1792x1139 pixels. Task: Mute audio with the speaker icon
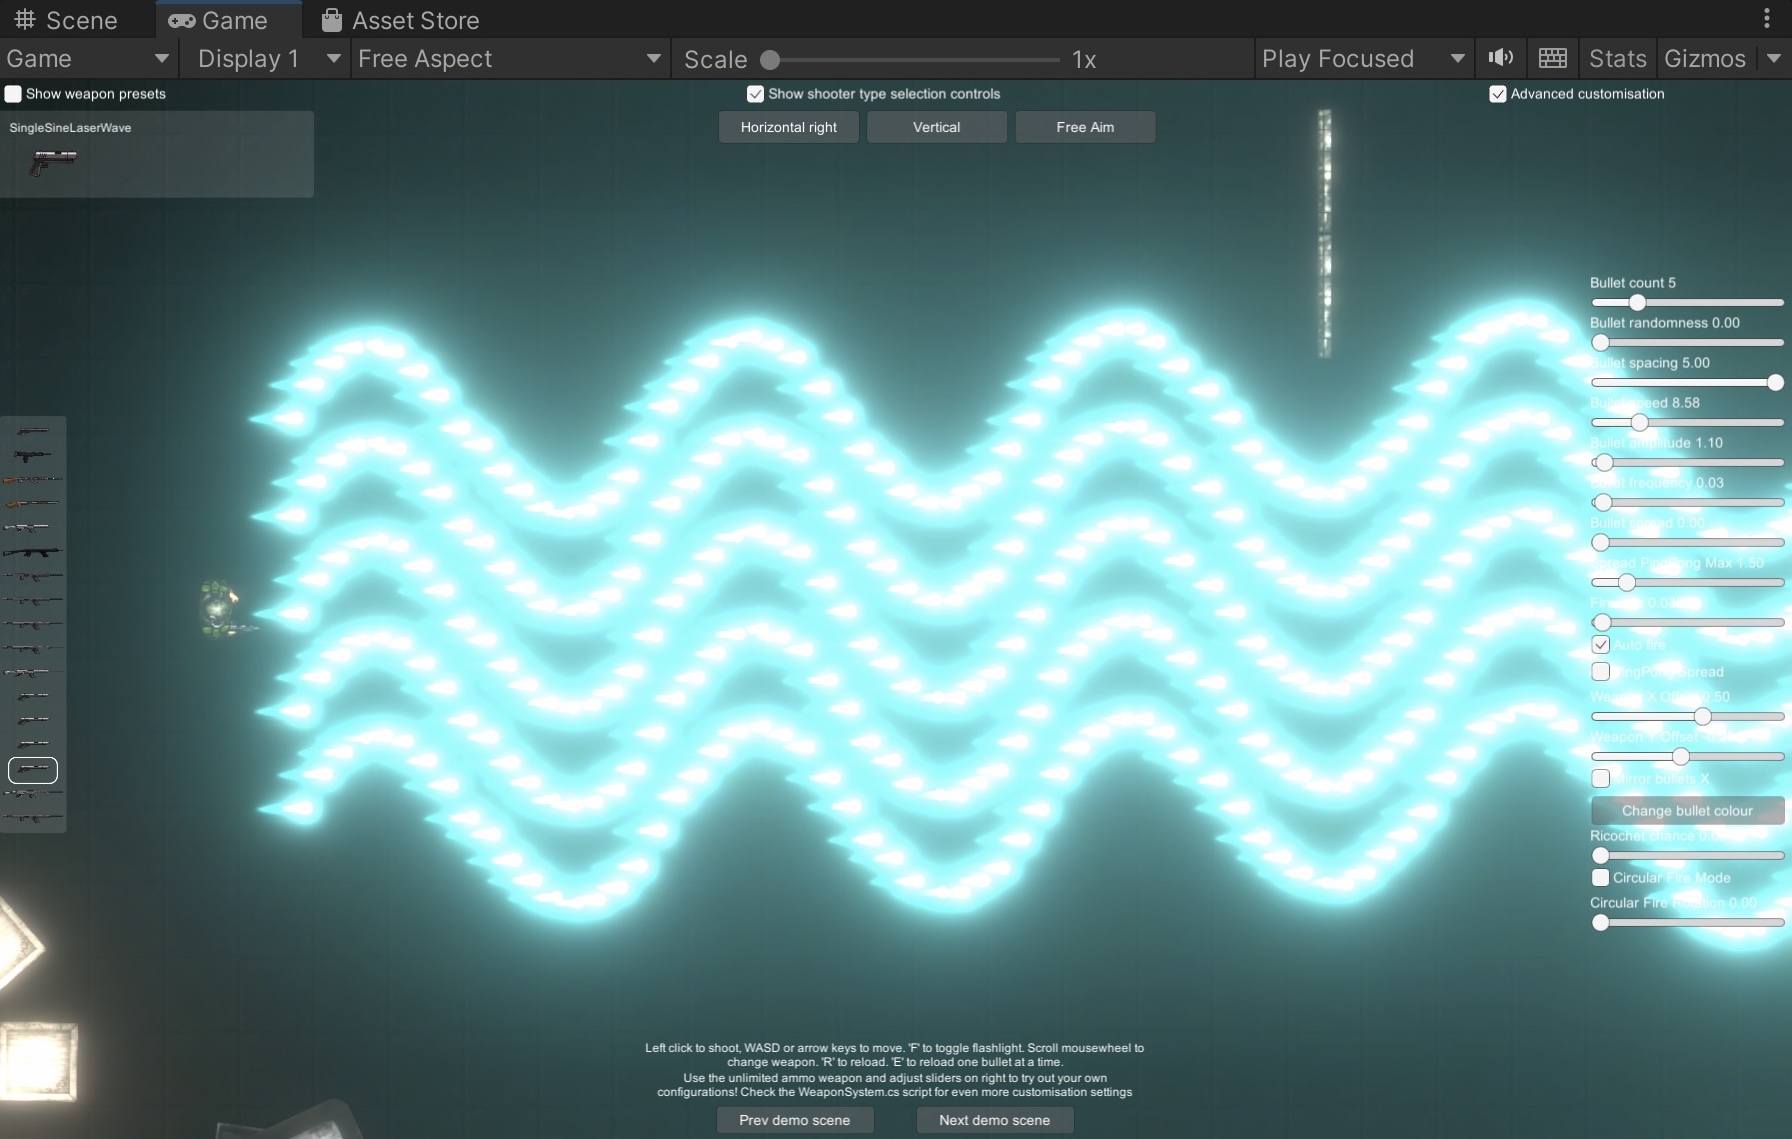pyautogui.click(x=1500, y=58)
